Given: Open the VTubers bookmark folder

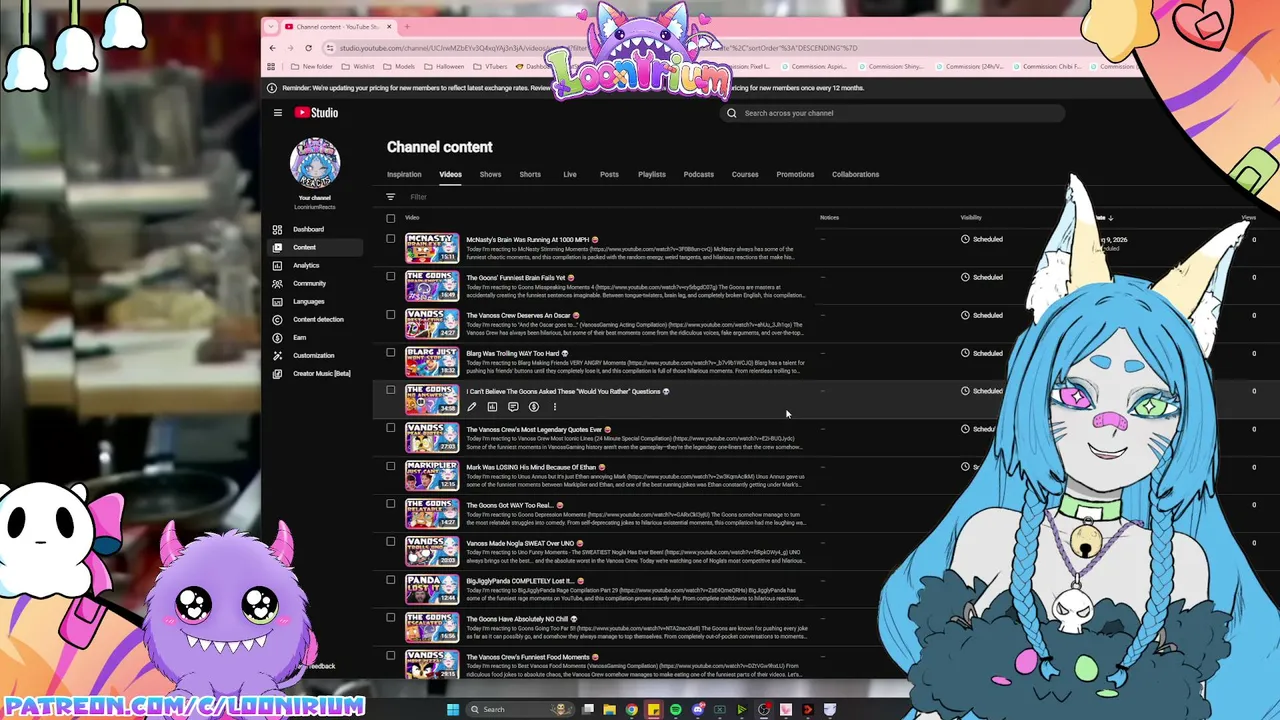Looking at the screenshot, I should (490, 67).
